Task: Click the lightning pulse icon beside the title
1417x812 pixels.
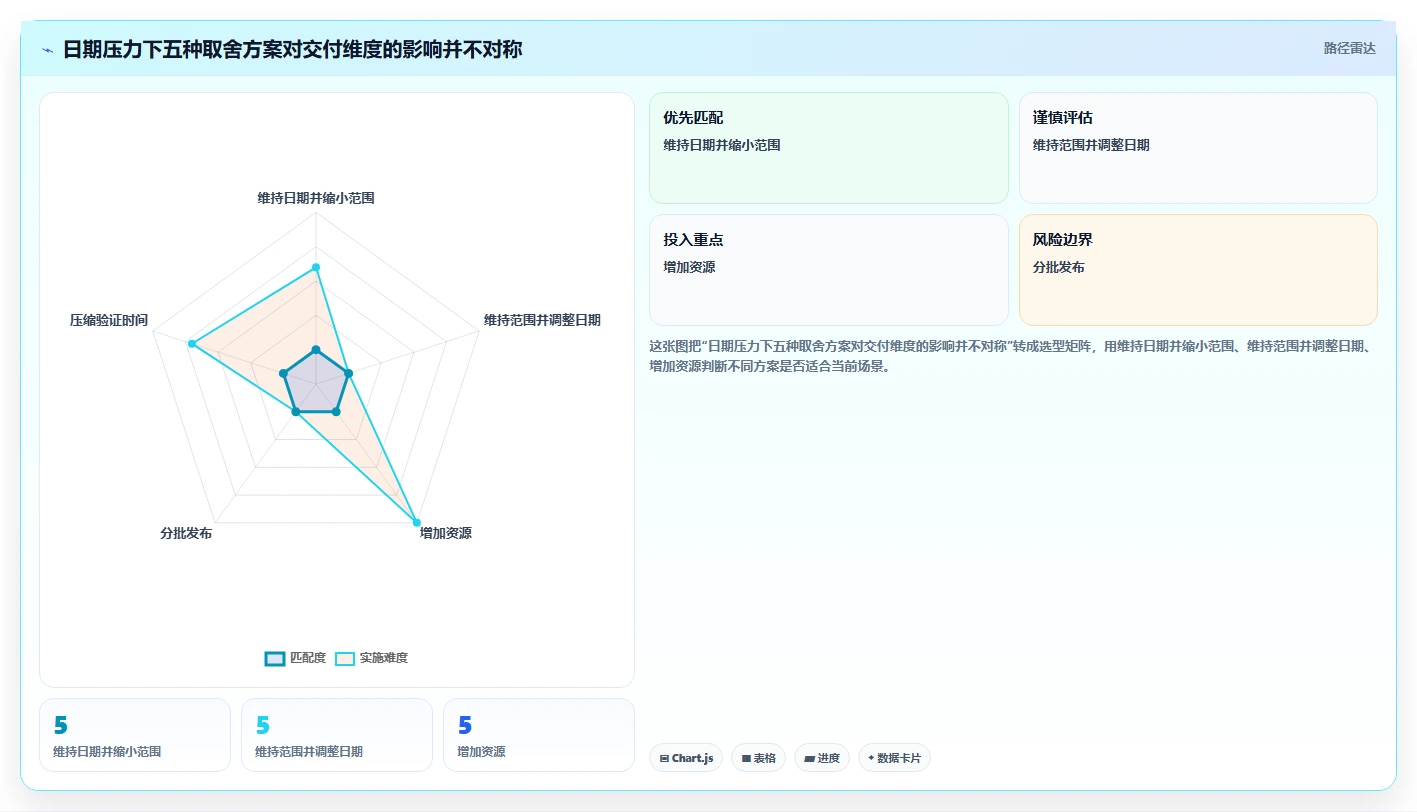Action: (x=48, y=50)
